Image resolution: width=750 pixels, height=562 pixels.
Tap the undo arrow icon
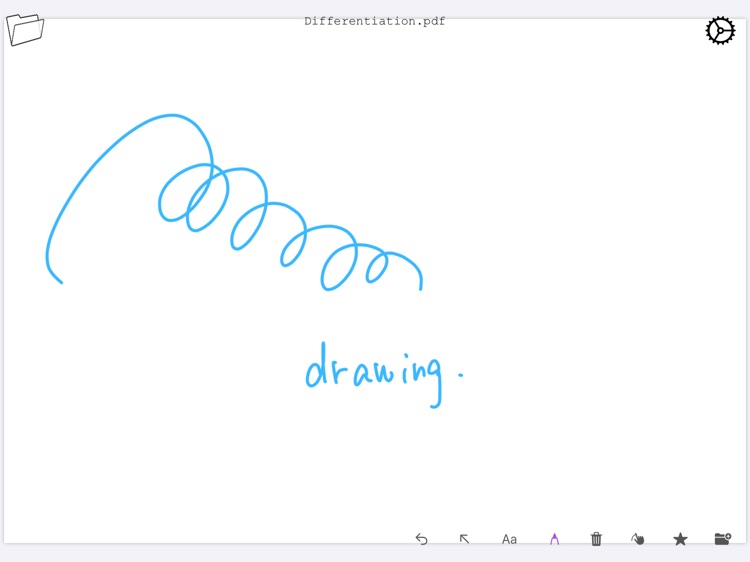[x=421, y=539]
